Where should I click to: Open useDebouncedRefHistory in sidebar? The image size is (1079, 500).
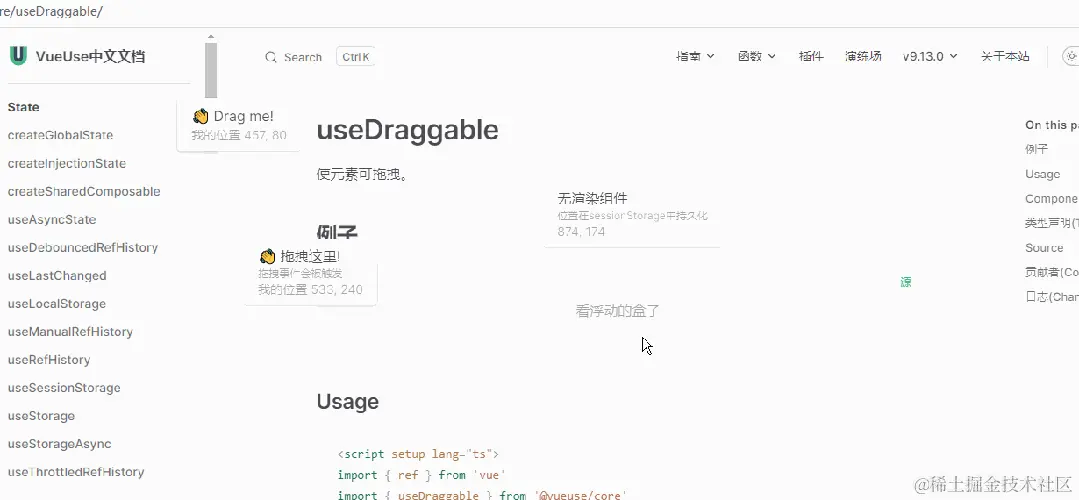[x=83, y=248]
